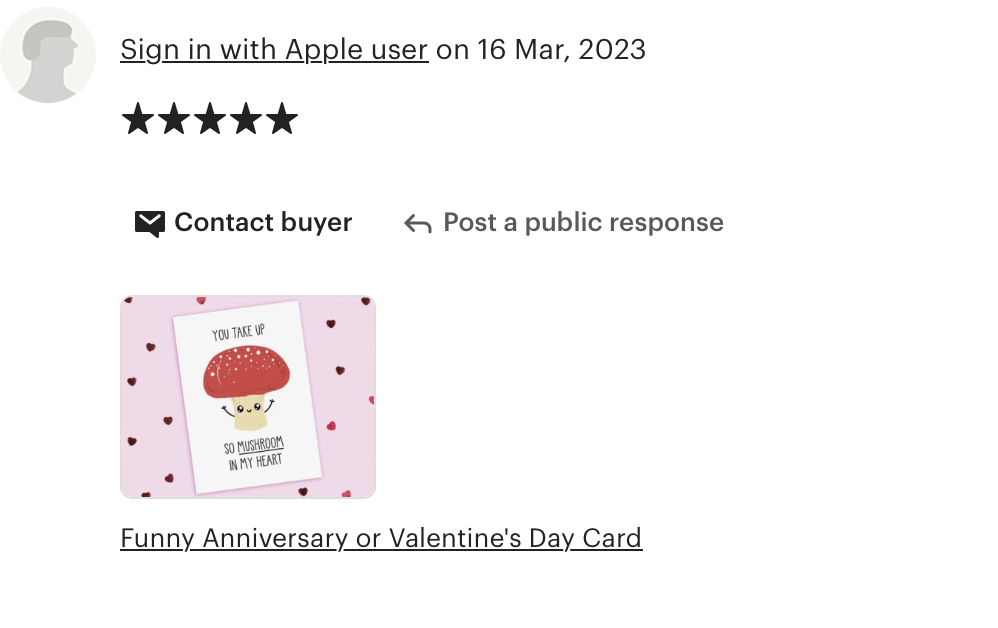Viewport: 998px width, 628px height.
Task: Click the third, middle star of the rating
Action: [210, 119]
